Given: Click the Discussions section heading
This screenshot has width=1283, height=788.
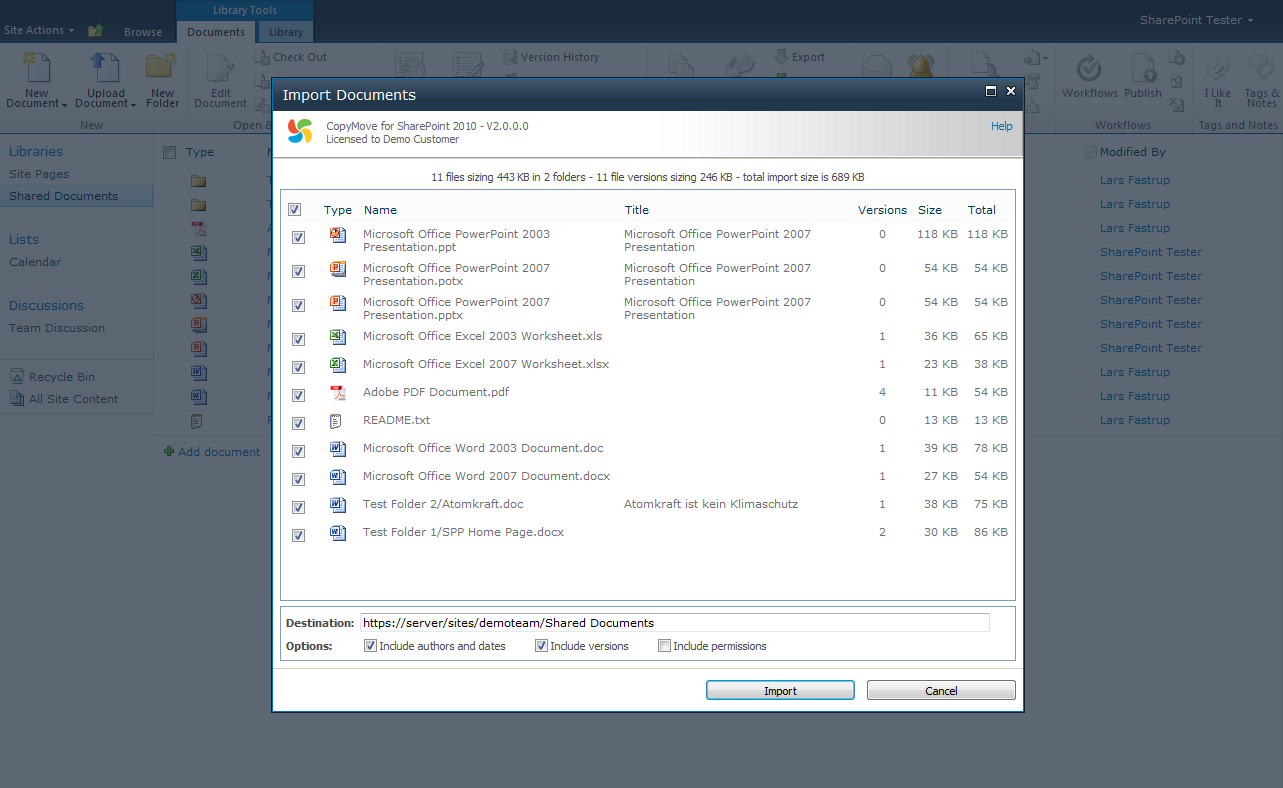Looking at the screenshot, I should coord(46,306).
